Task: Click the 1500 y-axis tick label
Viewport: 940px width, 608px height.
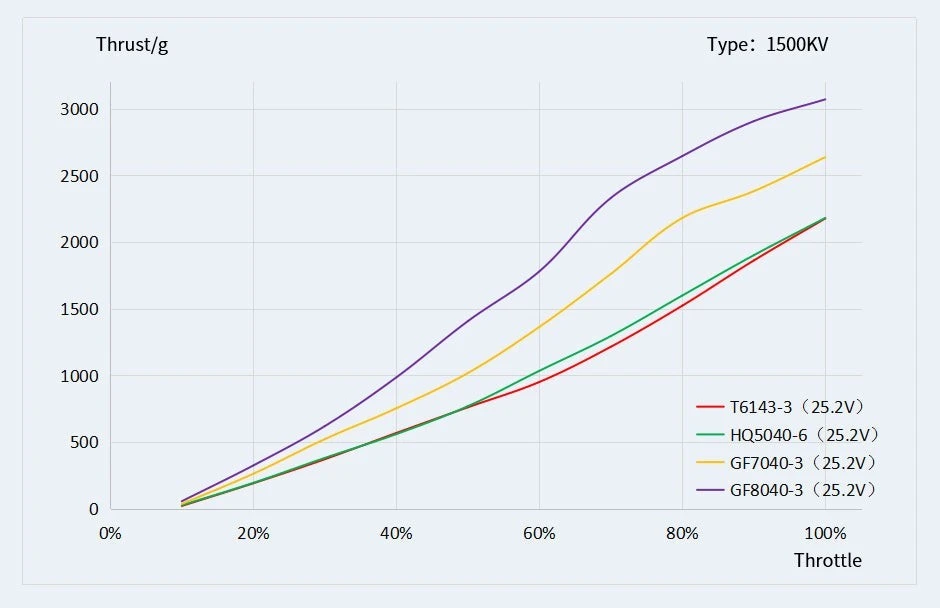Action: point(79,309)
